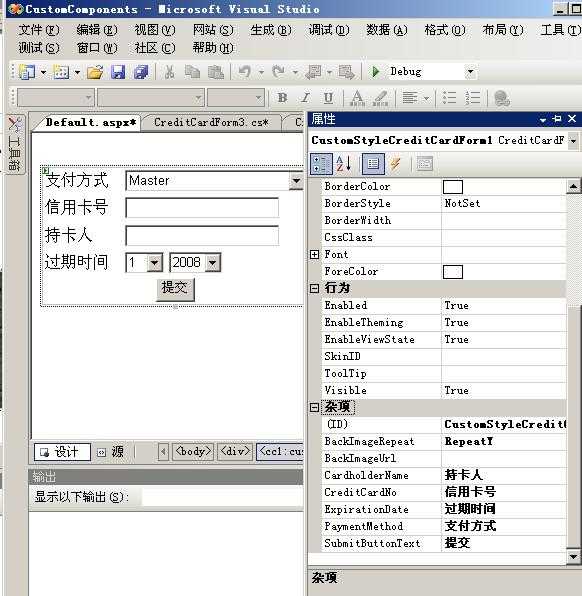
Task: Click the Properties panel auto-hide pin icon
Action: tap(557, 119)
